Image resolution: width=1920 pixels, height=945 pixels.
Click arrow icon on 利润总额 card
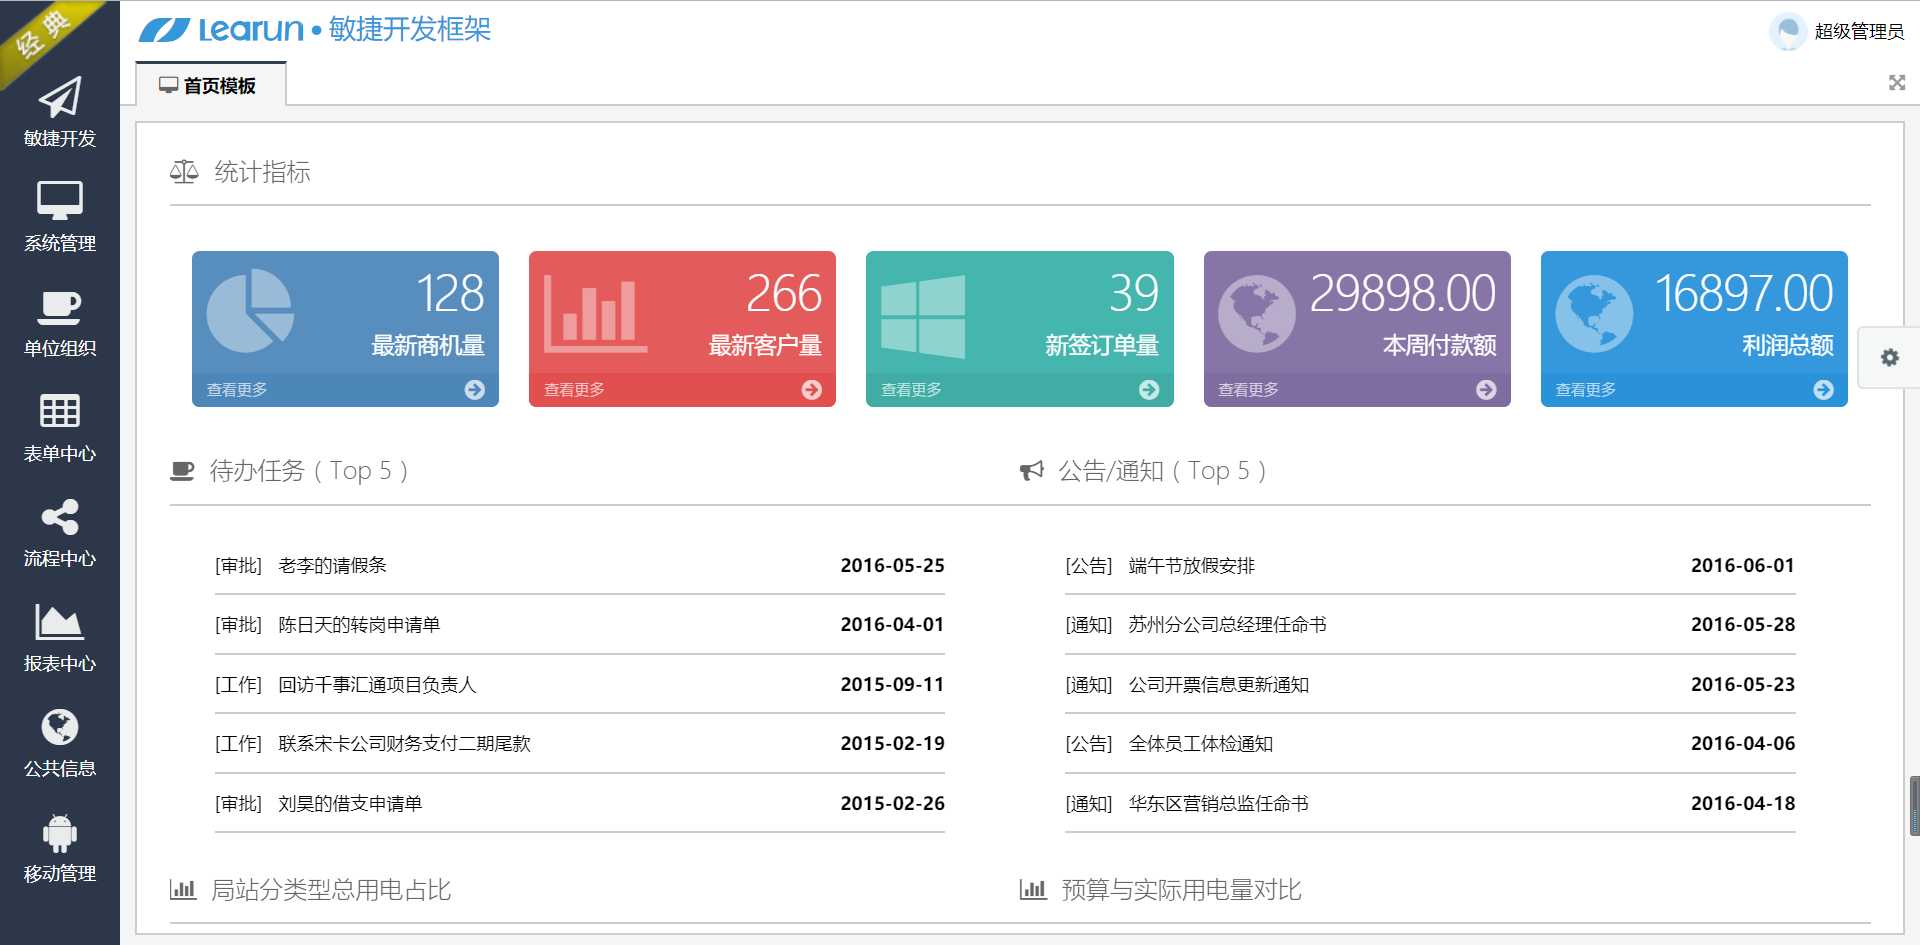coord(1823,390)
